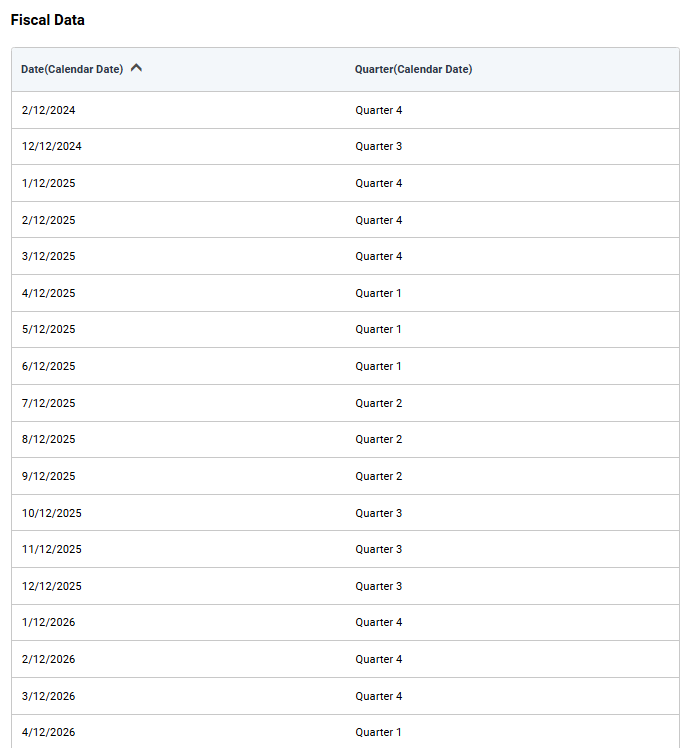
Task: Click the 10/12/2025 date cell
Action: [x=52, y=514]
